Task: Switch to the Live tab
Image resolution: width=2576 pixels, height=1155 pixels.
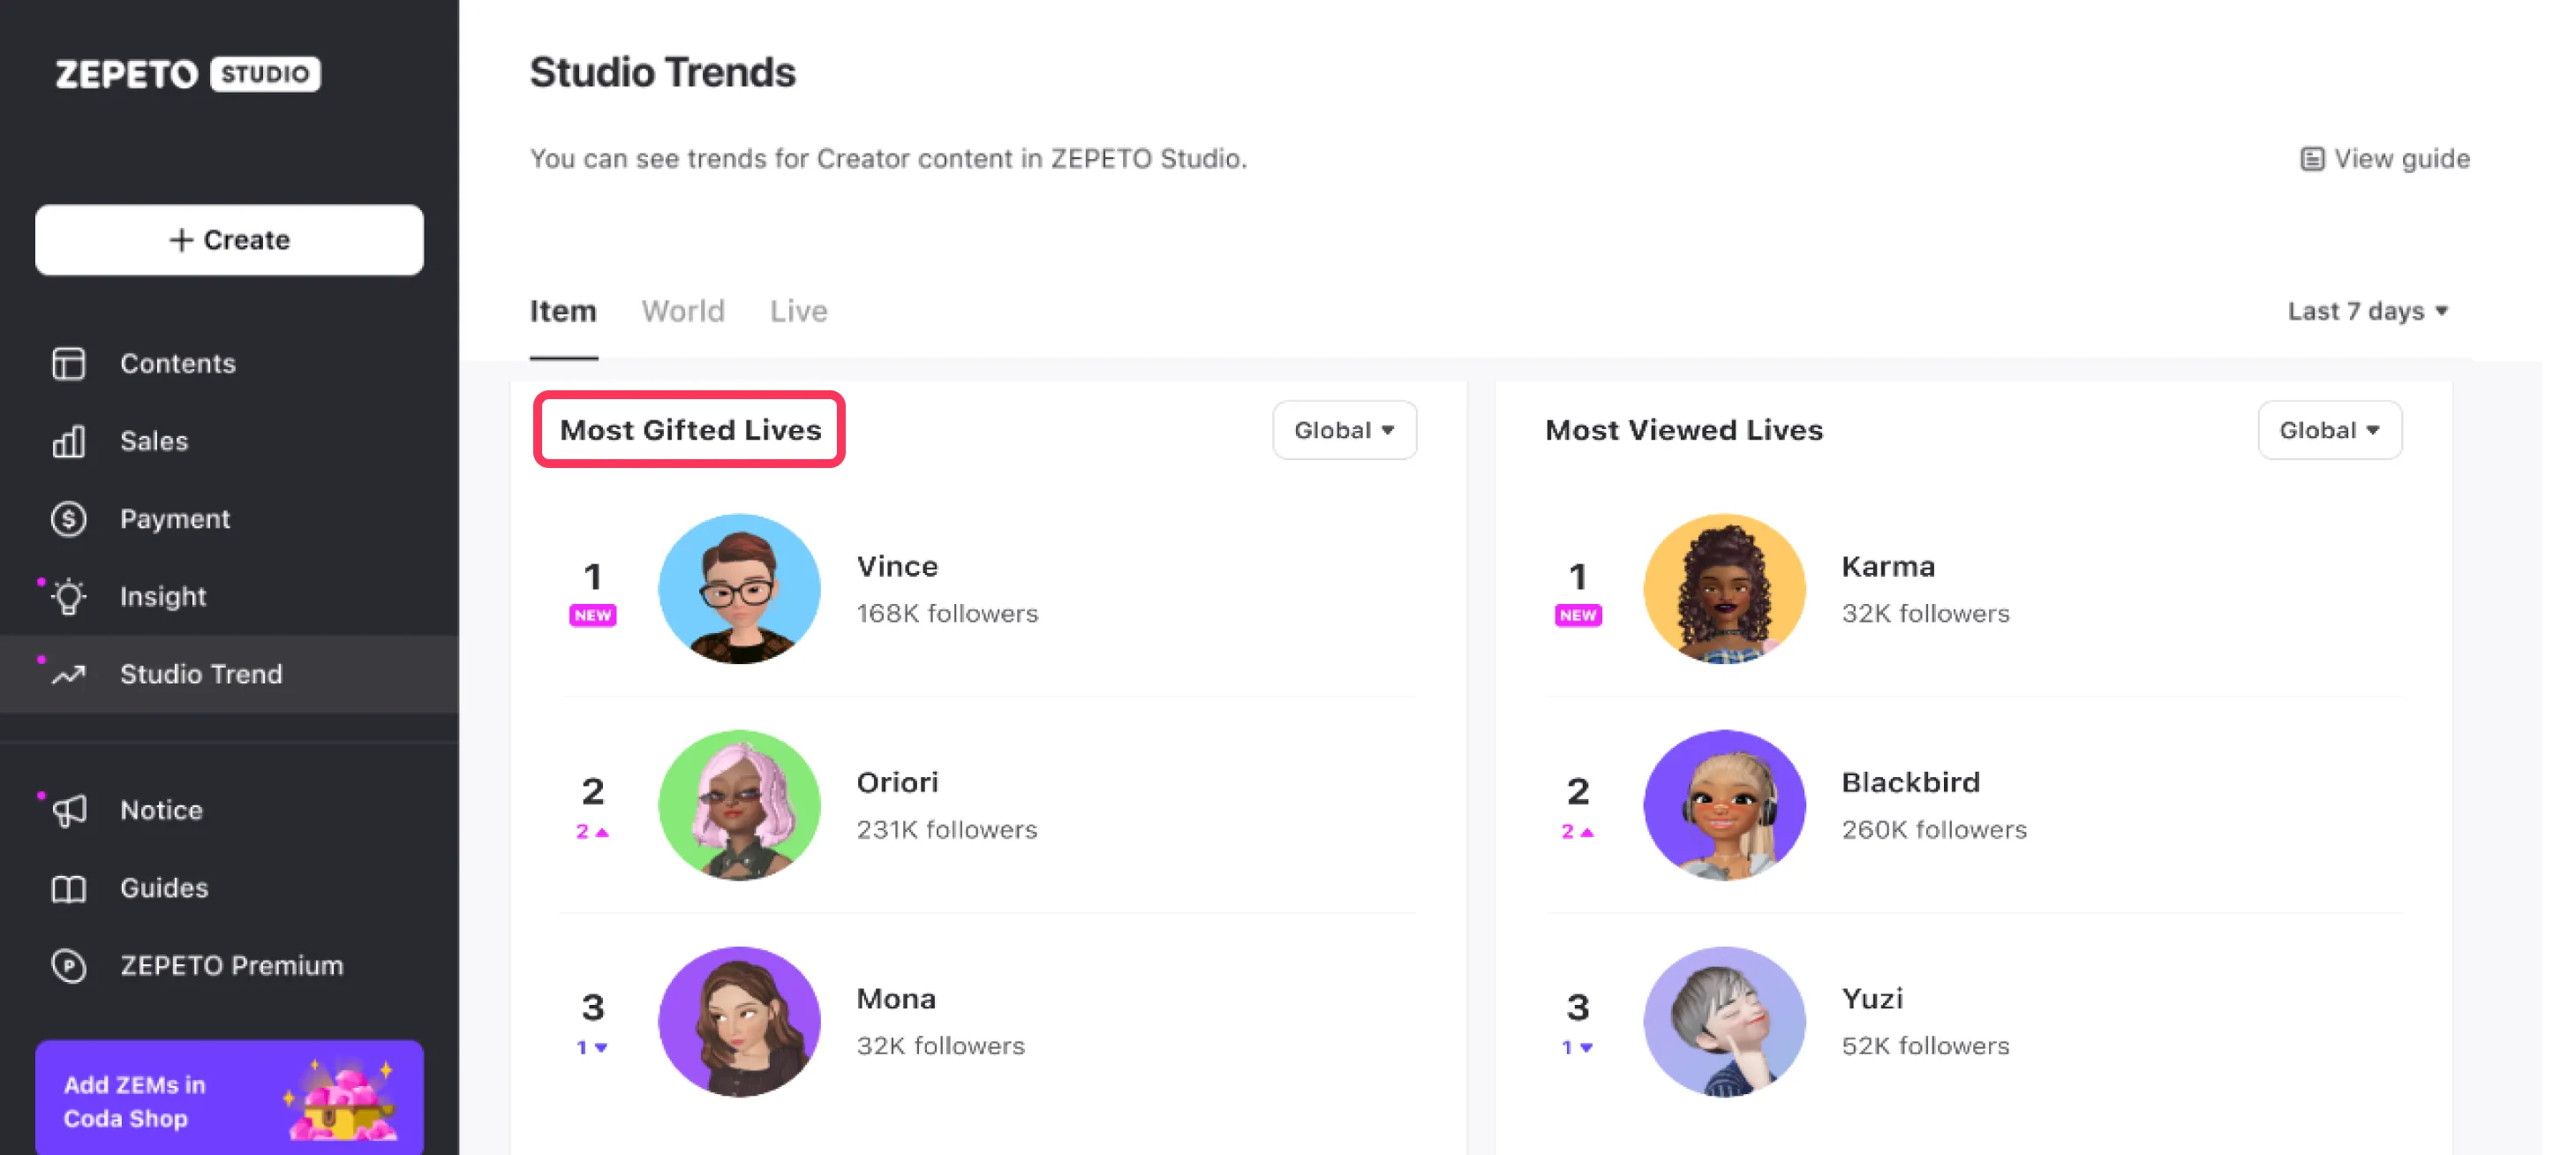Action: (x=798, y=311)
